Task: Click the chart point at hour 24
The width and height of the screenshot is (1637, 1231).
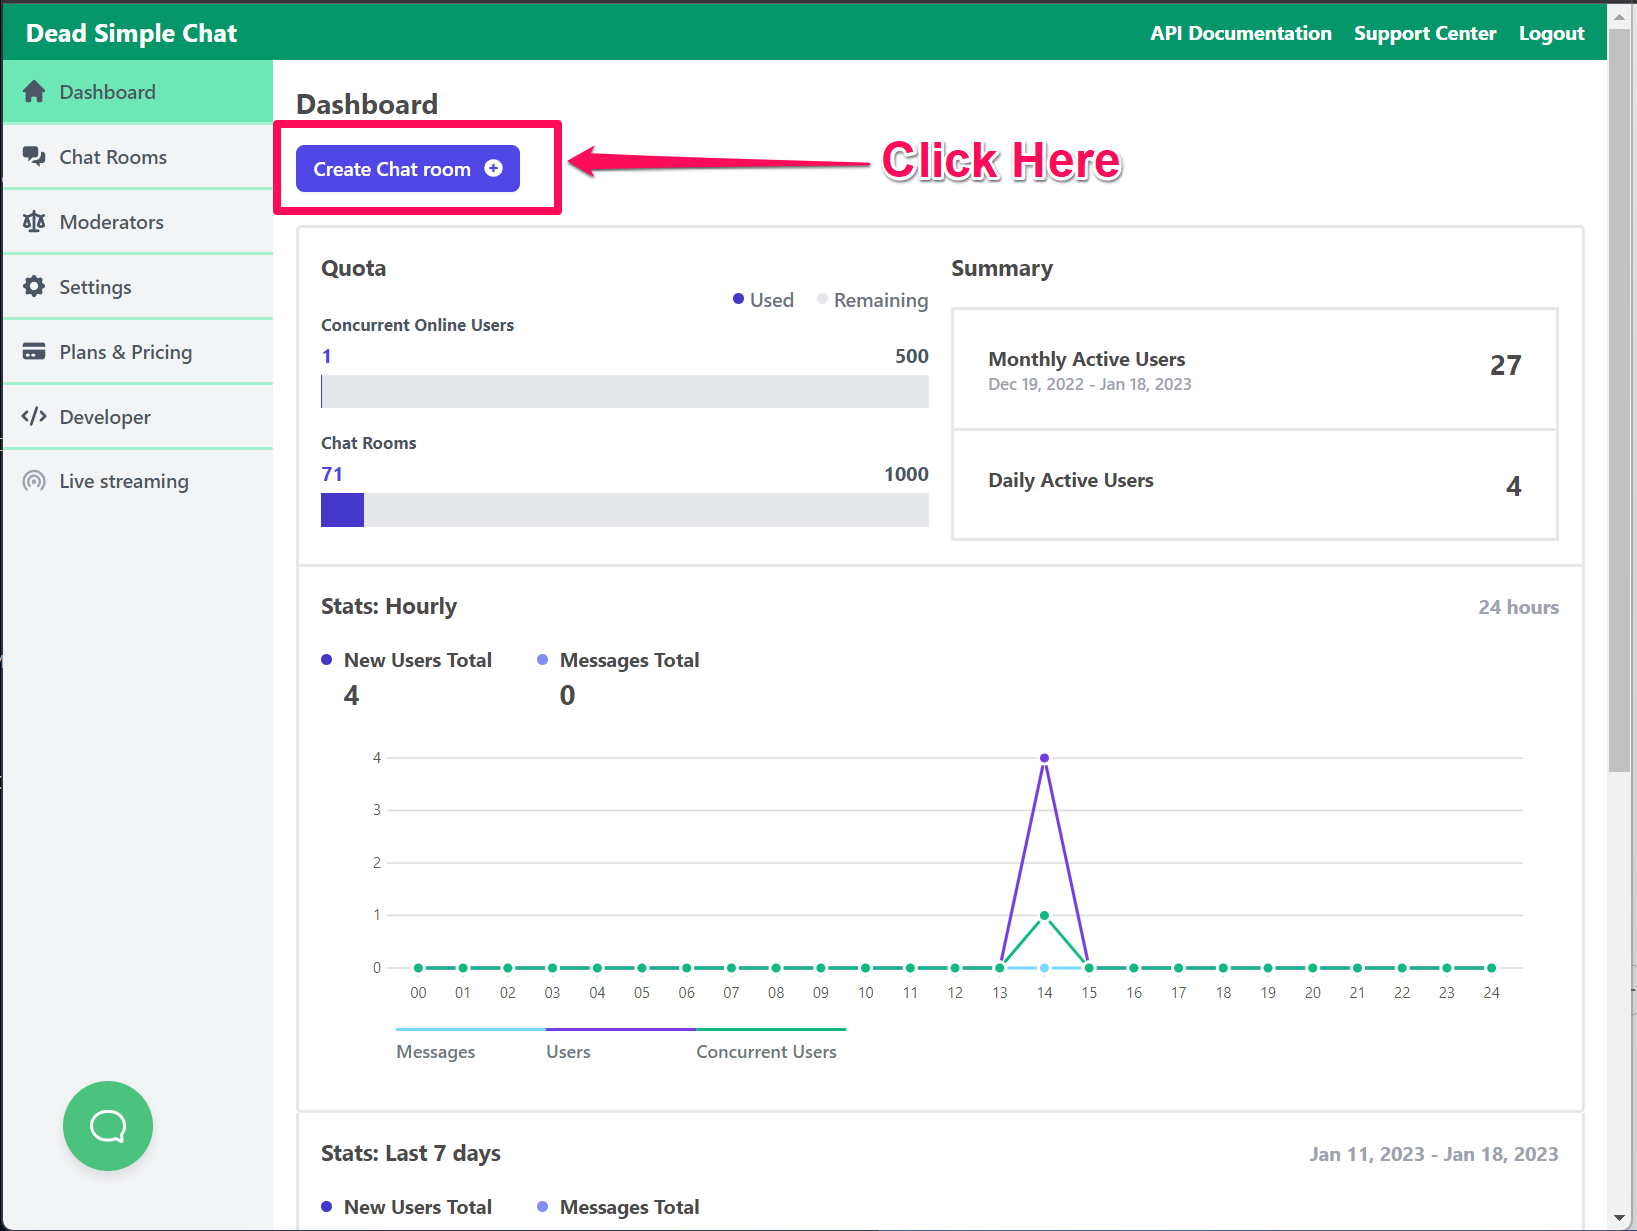Action: pos(1491,968)
